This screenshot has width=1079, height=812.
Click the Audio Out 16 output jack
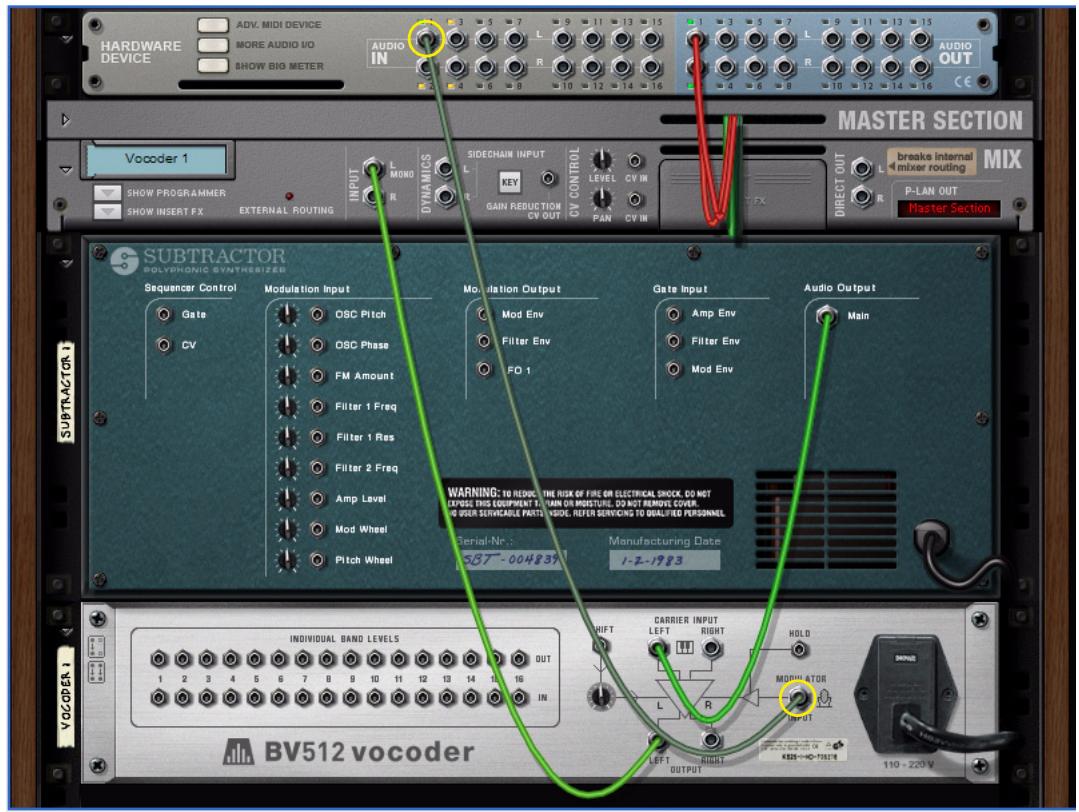tap(921, 67)
